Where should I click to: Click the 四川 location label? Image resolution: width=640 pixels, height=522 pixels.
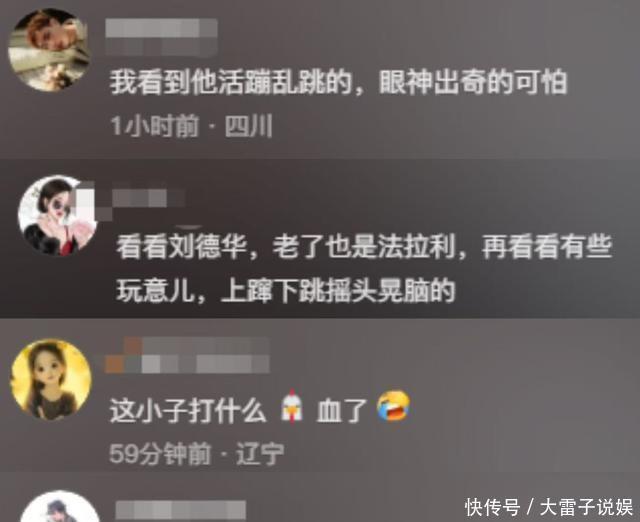coord(249,126)
